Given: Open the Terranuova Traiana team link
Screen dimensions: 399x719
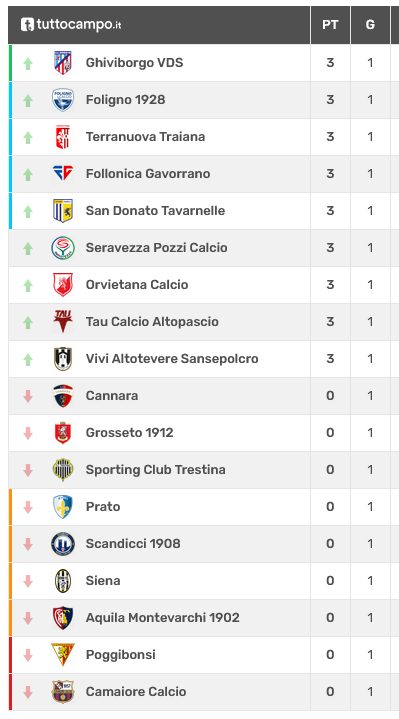Looking at the screenshot, I should pyautogui.click(x=145, y=137).
